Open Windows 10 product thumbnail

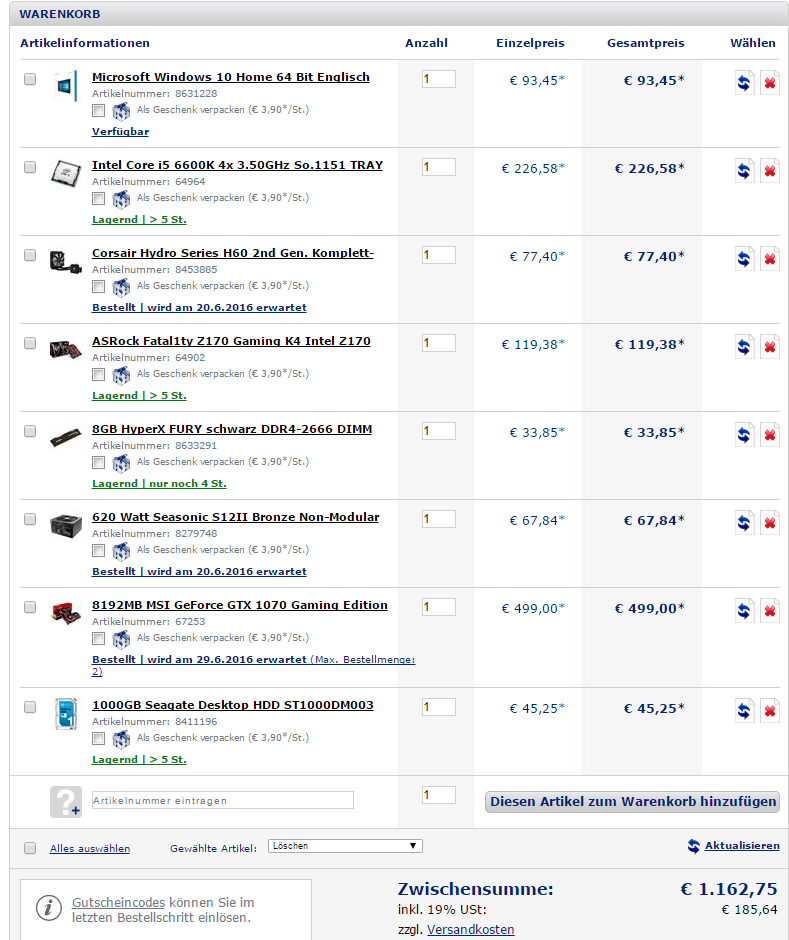65,86
